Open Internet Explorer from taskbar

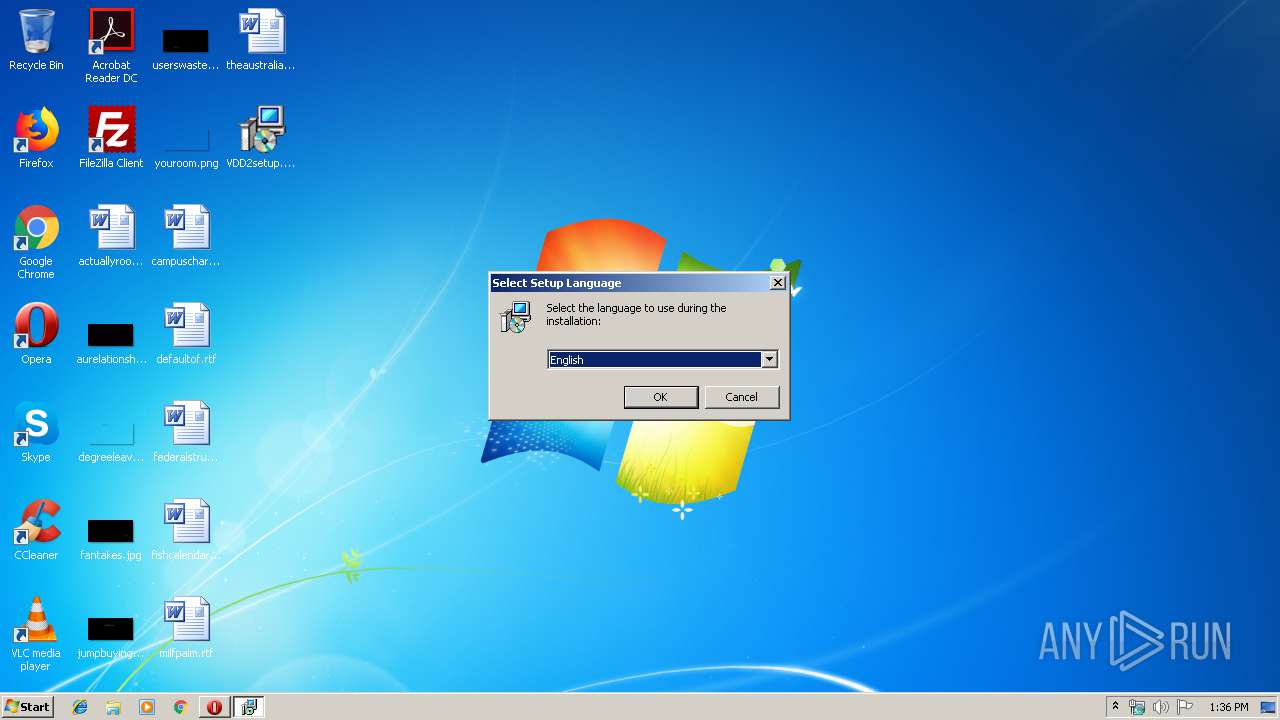tap(80, 707)
